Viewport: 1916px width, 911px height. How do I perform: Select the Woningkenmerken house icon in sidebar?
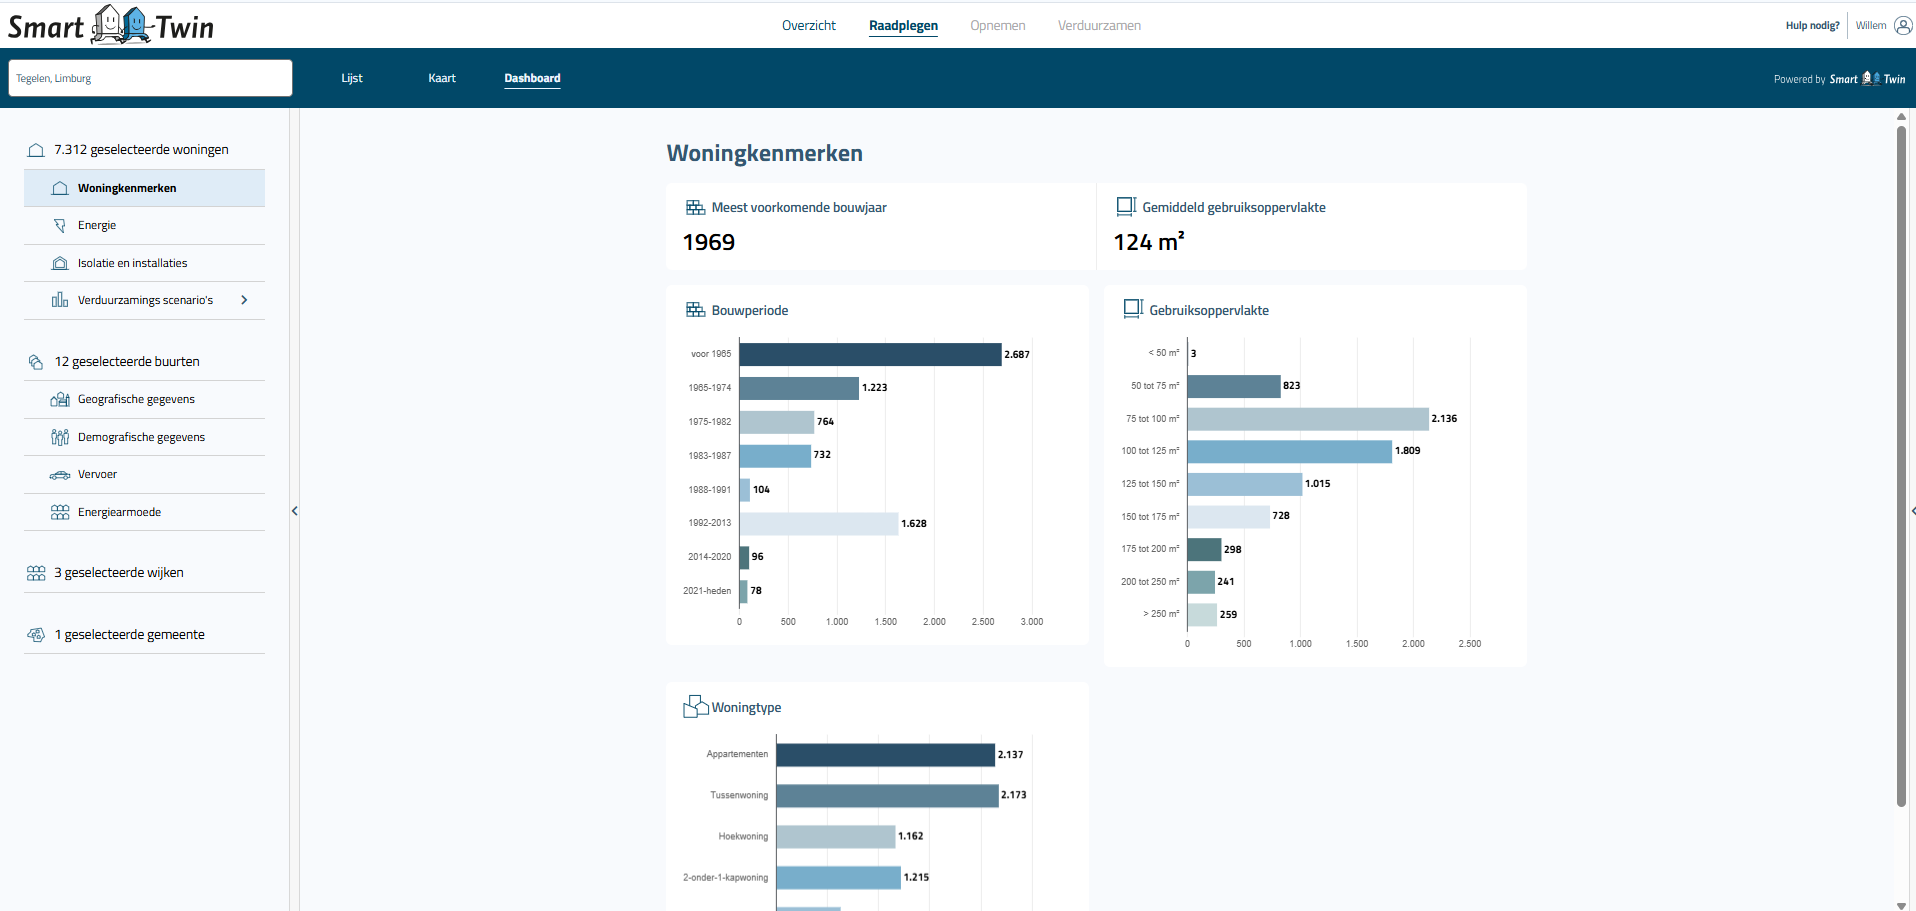60,187
